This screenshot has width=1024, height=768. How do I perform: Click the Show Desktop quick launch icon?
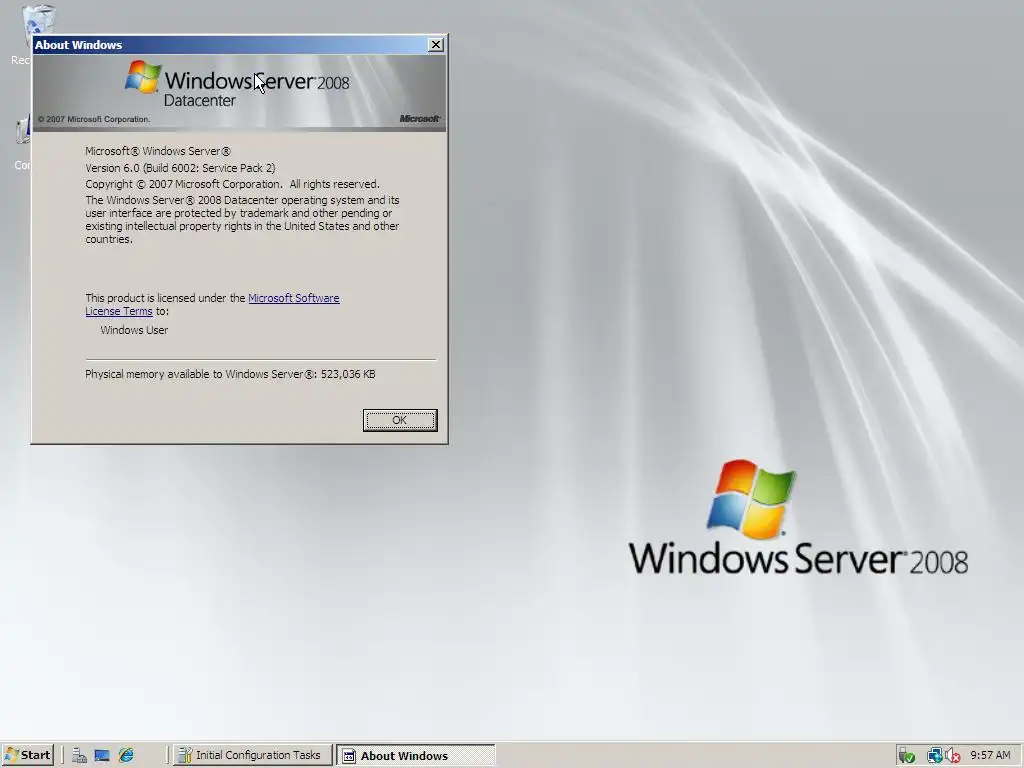tap(102, 756)
